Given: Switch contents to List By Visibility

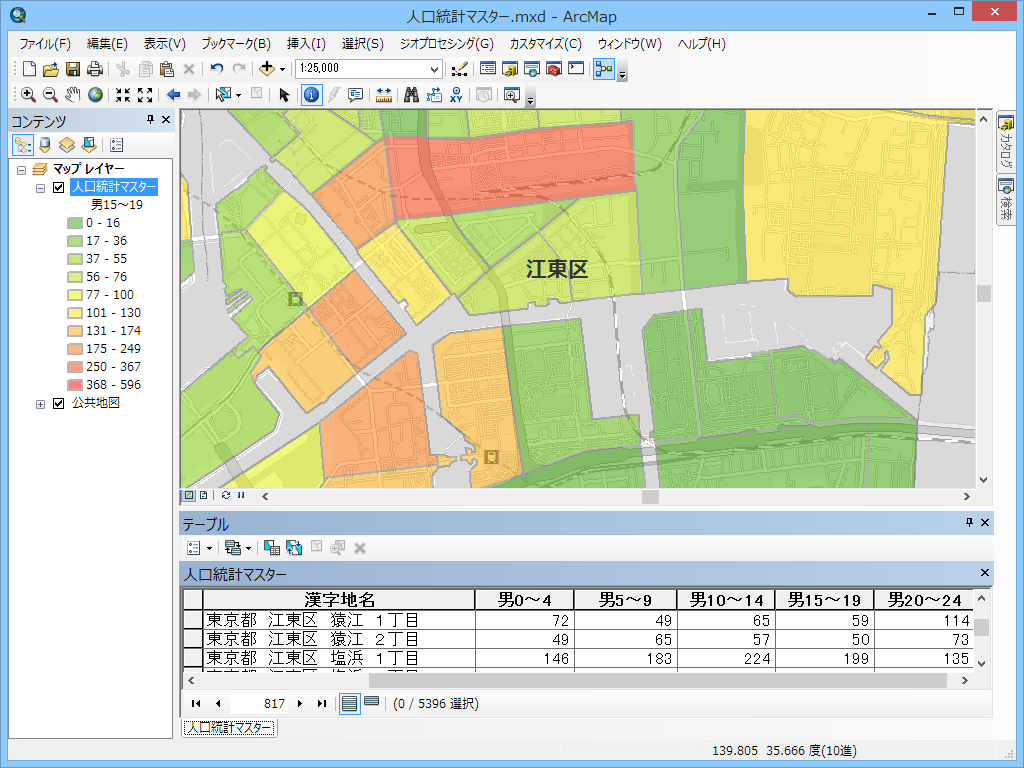Looking at the screenshot, I should click(67, 144).
